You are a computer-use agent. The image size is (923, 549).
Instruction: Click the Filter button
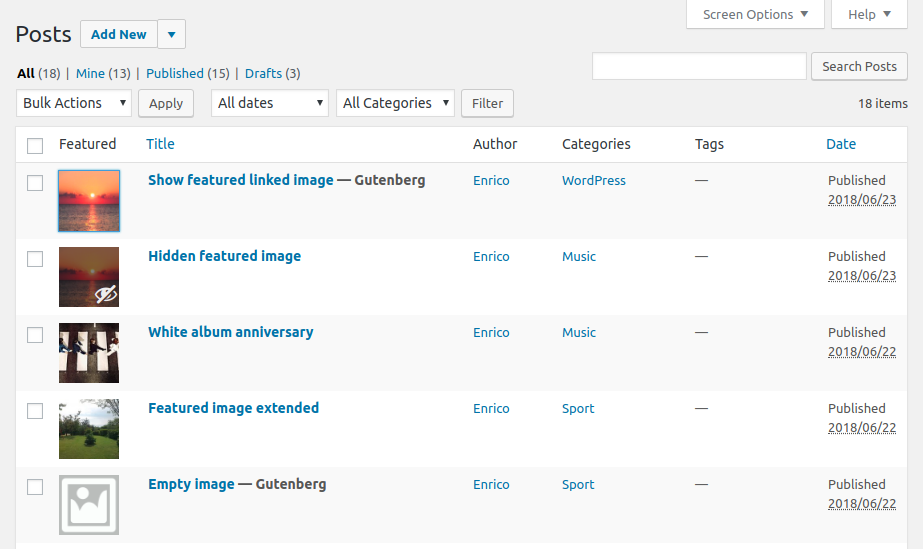[487, 103]
